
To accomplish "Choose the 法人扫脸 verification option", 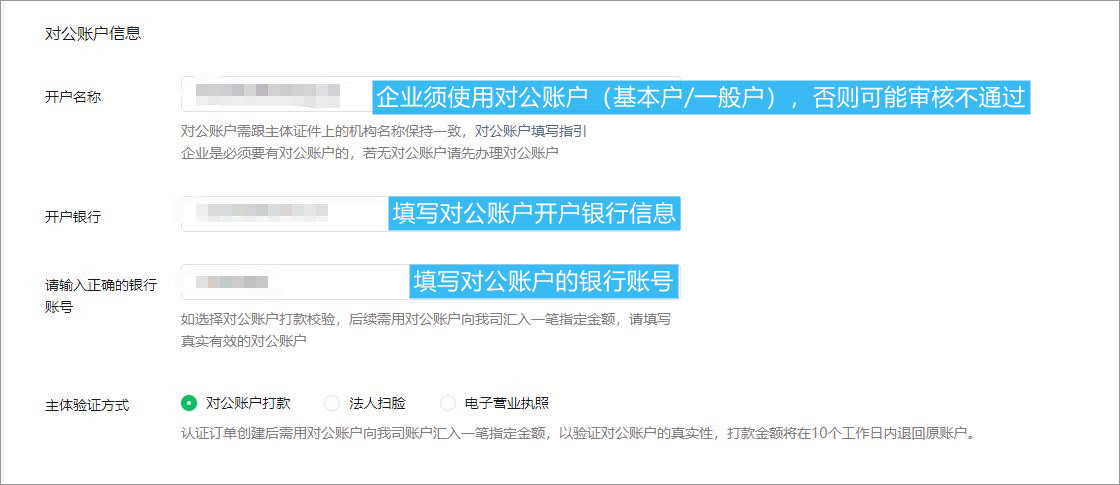I will [x=332, y=403].
